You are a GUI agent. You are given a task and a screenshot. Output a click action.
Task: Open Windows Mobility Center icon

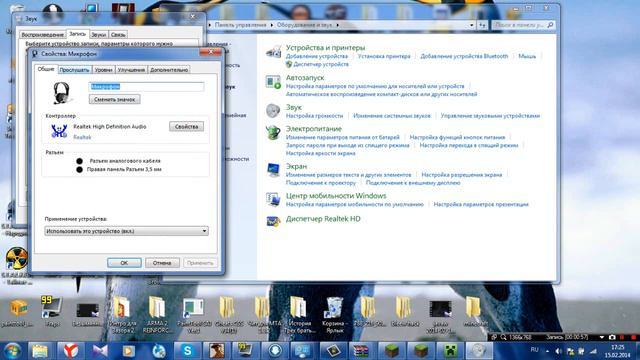click(273, 199)
